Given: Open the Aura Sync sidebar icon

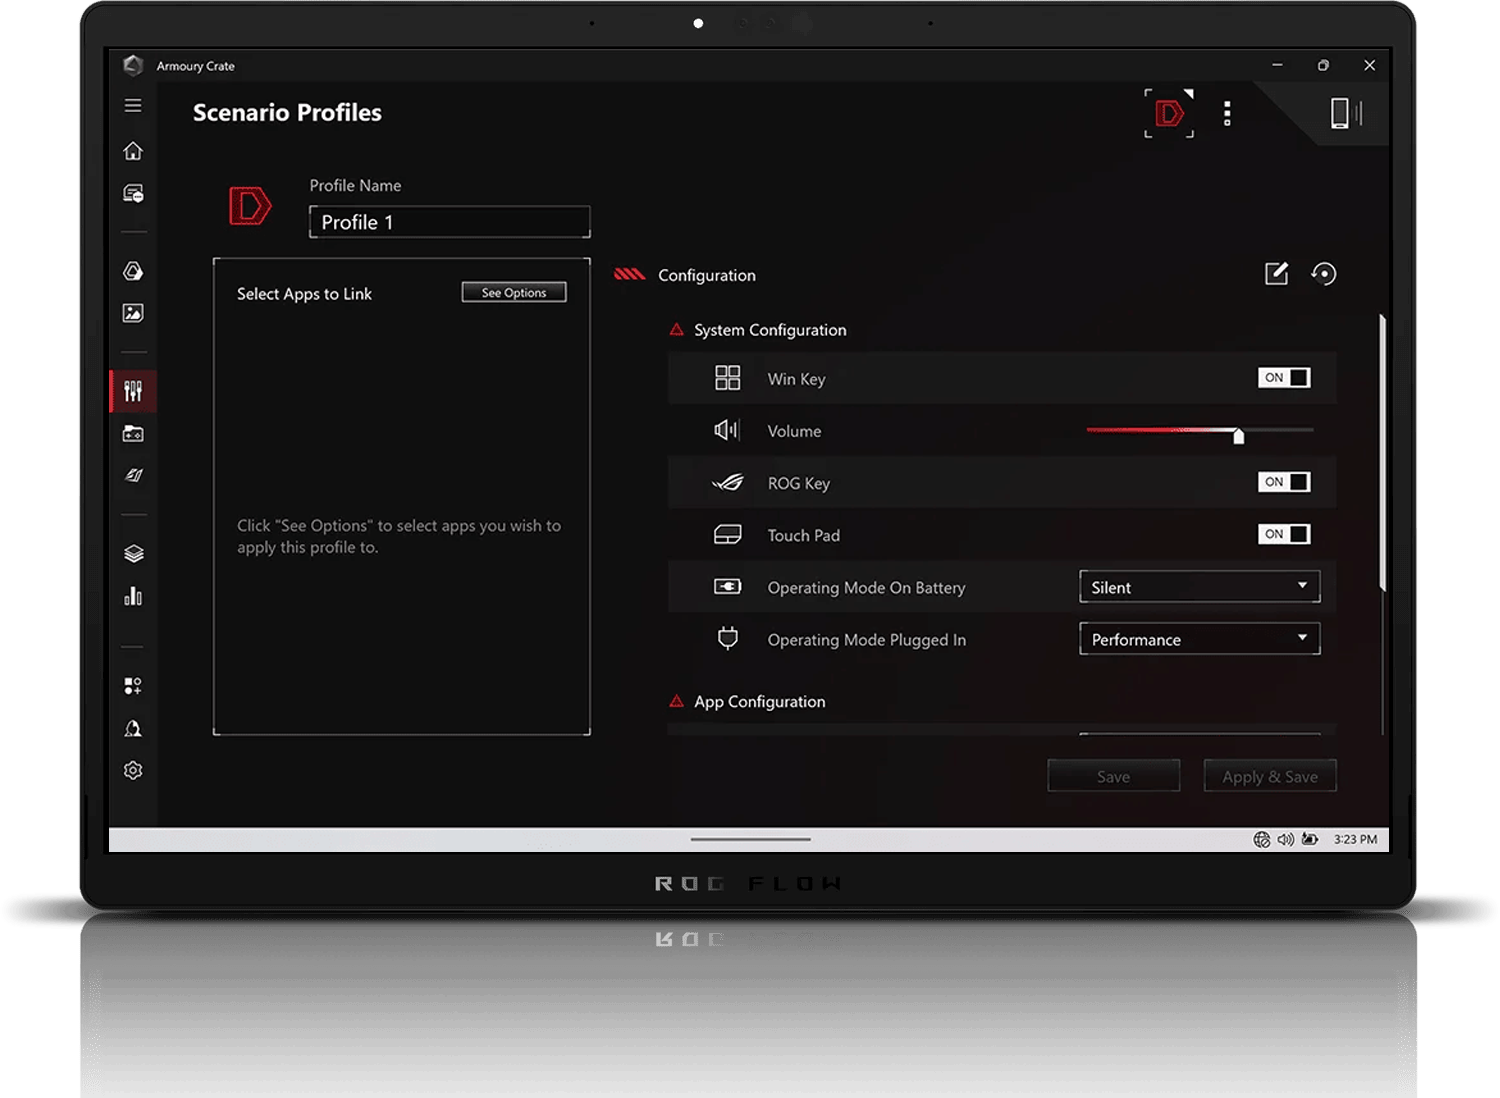Looking at the screenshot, I should tap(133, 271).
